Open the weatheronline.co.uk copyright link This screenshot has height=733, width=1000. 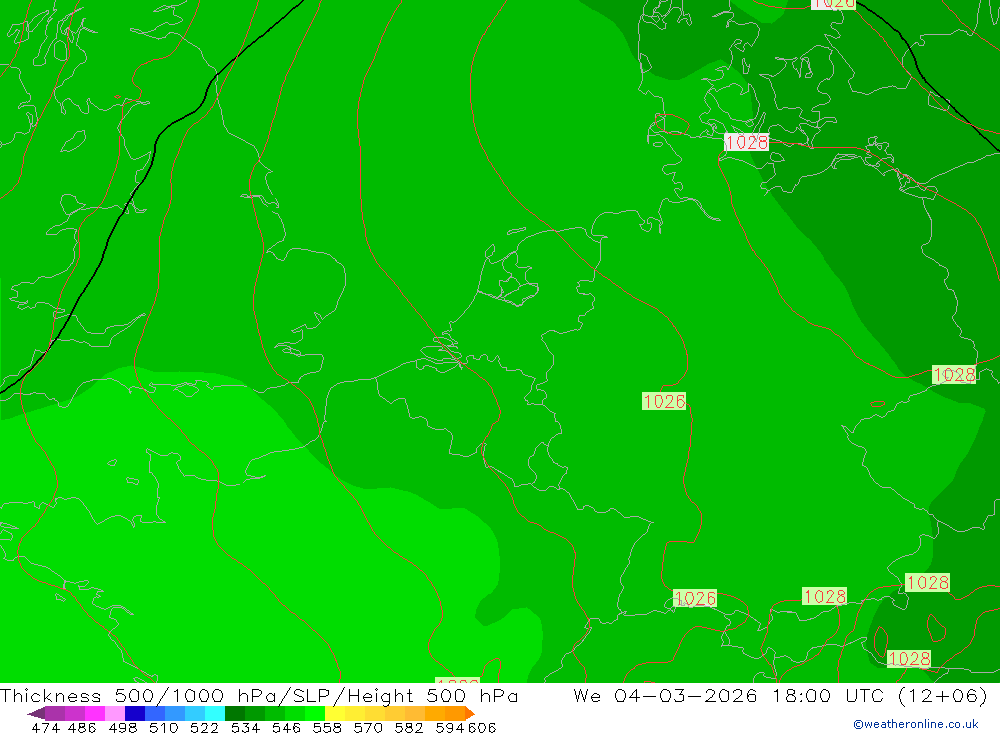(916, 724)
